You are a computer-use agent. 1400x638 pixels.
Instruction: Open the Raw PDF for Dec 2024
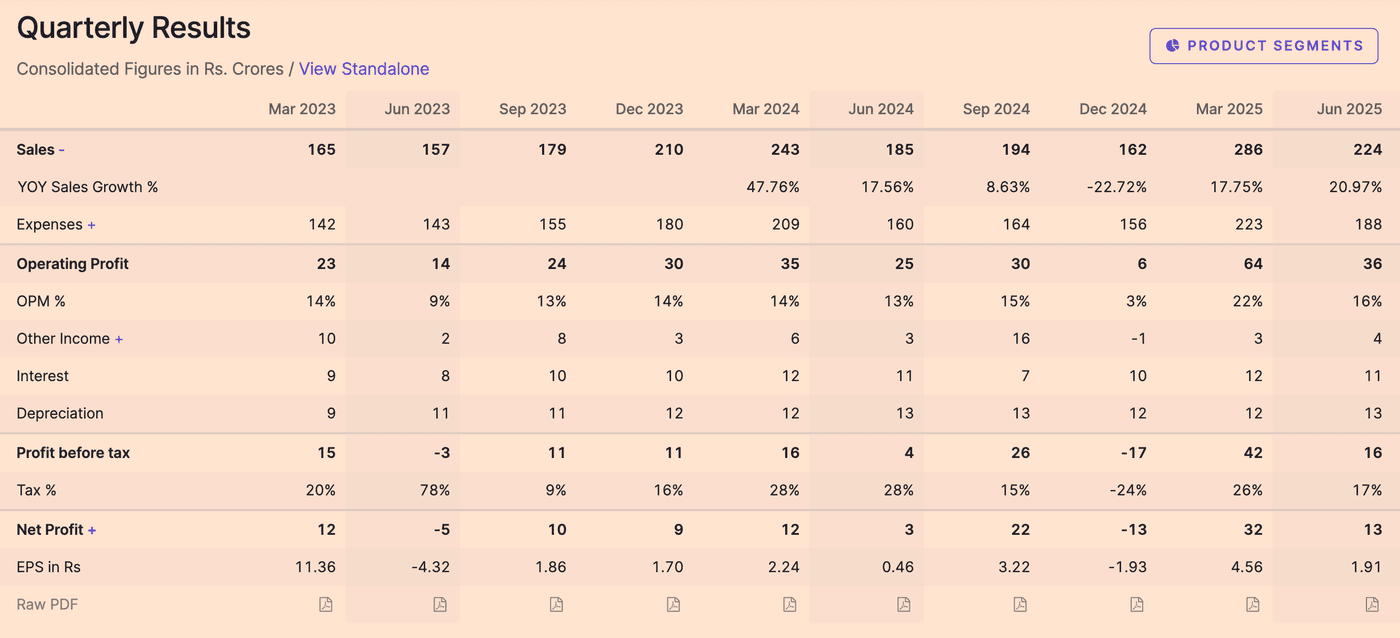(x=1136, y=604)
